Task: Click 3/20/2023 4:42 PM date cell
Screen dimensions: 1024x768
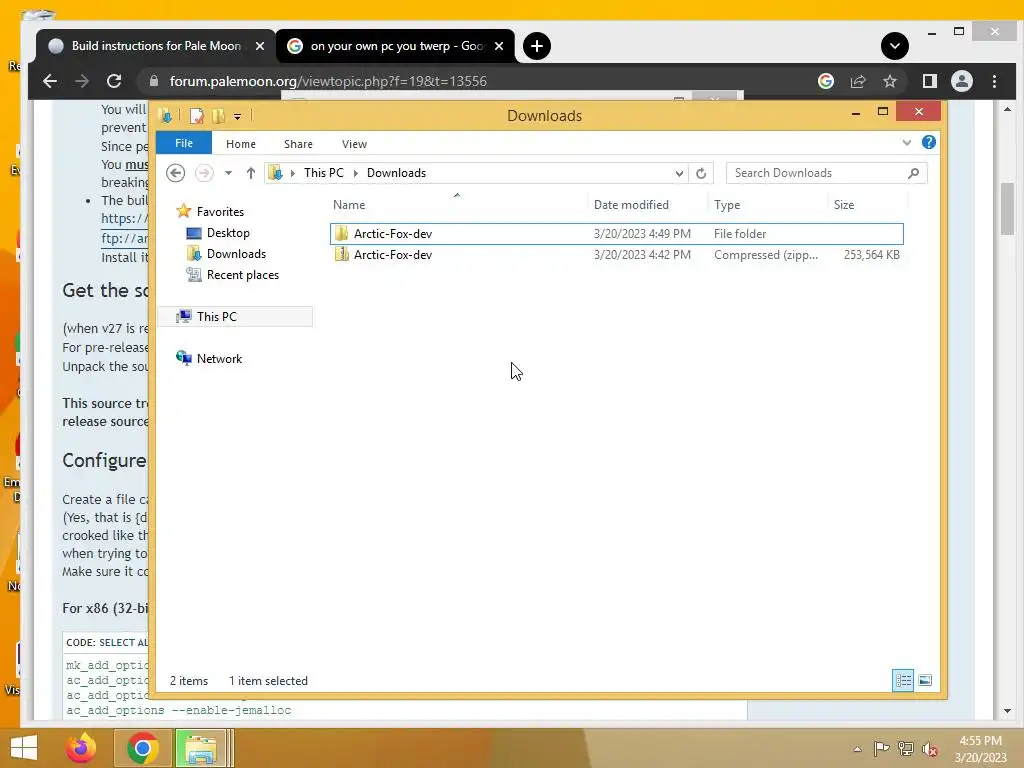Action: pos(642,255)
